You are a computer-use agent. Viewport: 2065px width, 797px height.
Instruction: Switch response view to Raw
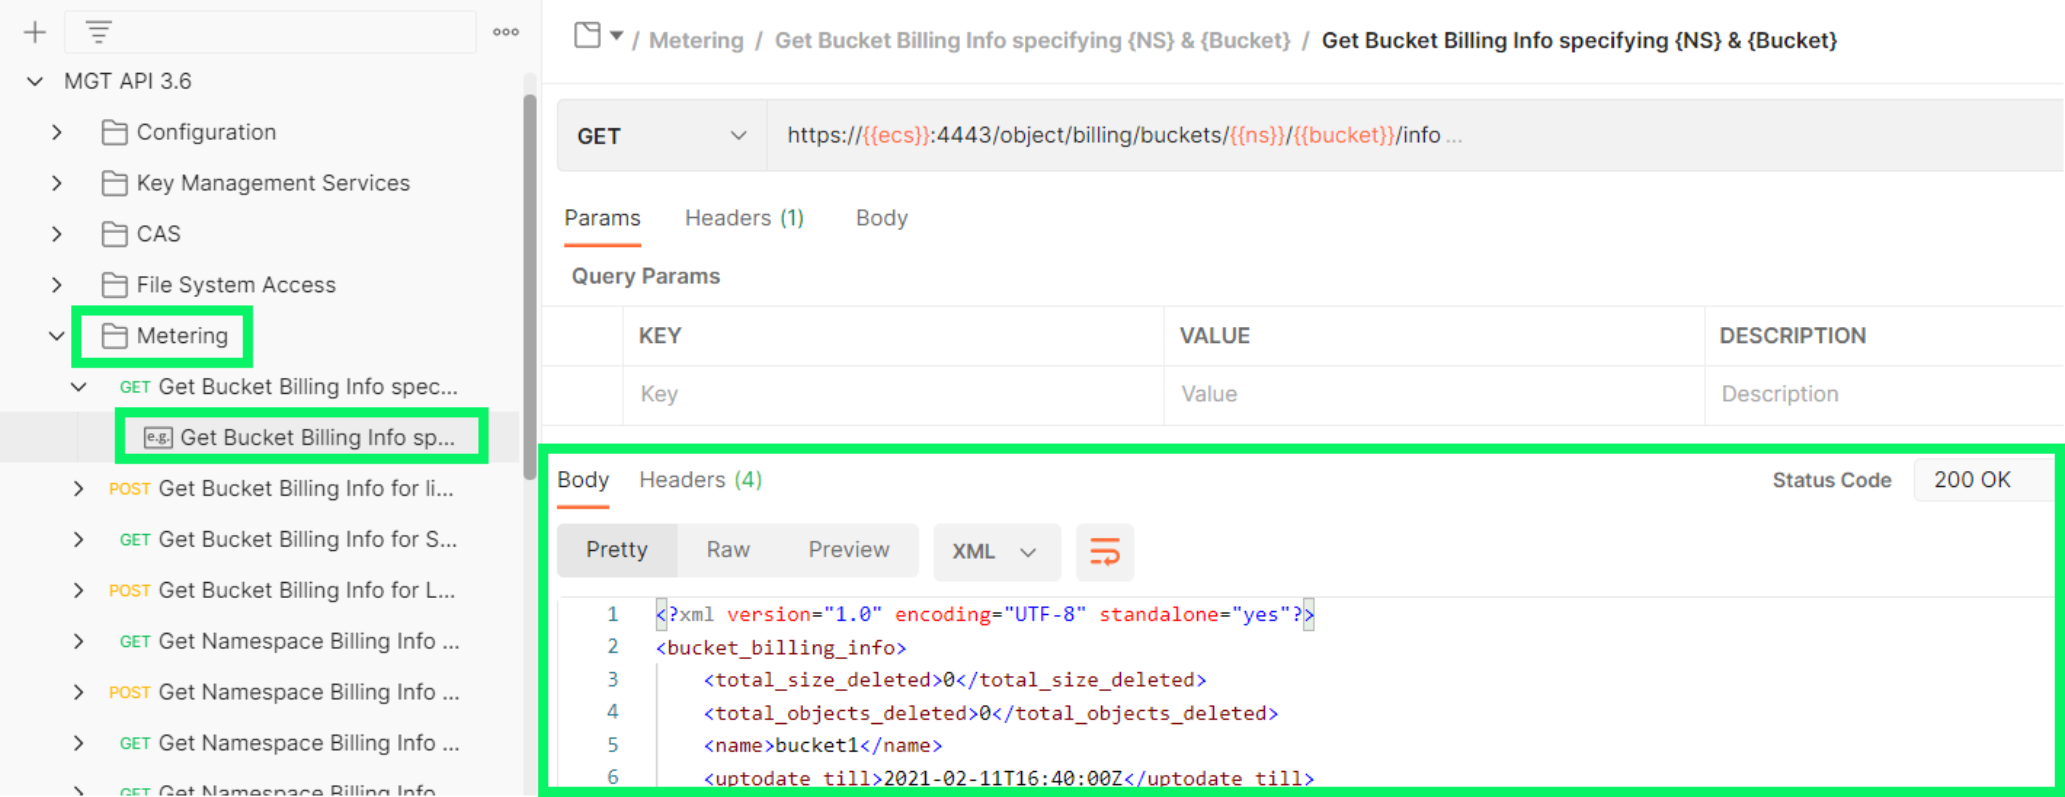(728, 550)
